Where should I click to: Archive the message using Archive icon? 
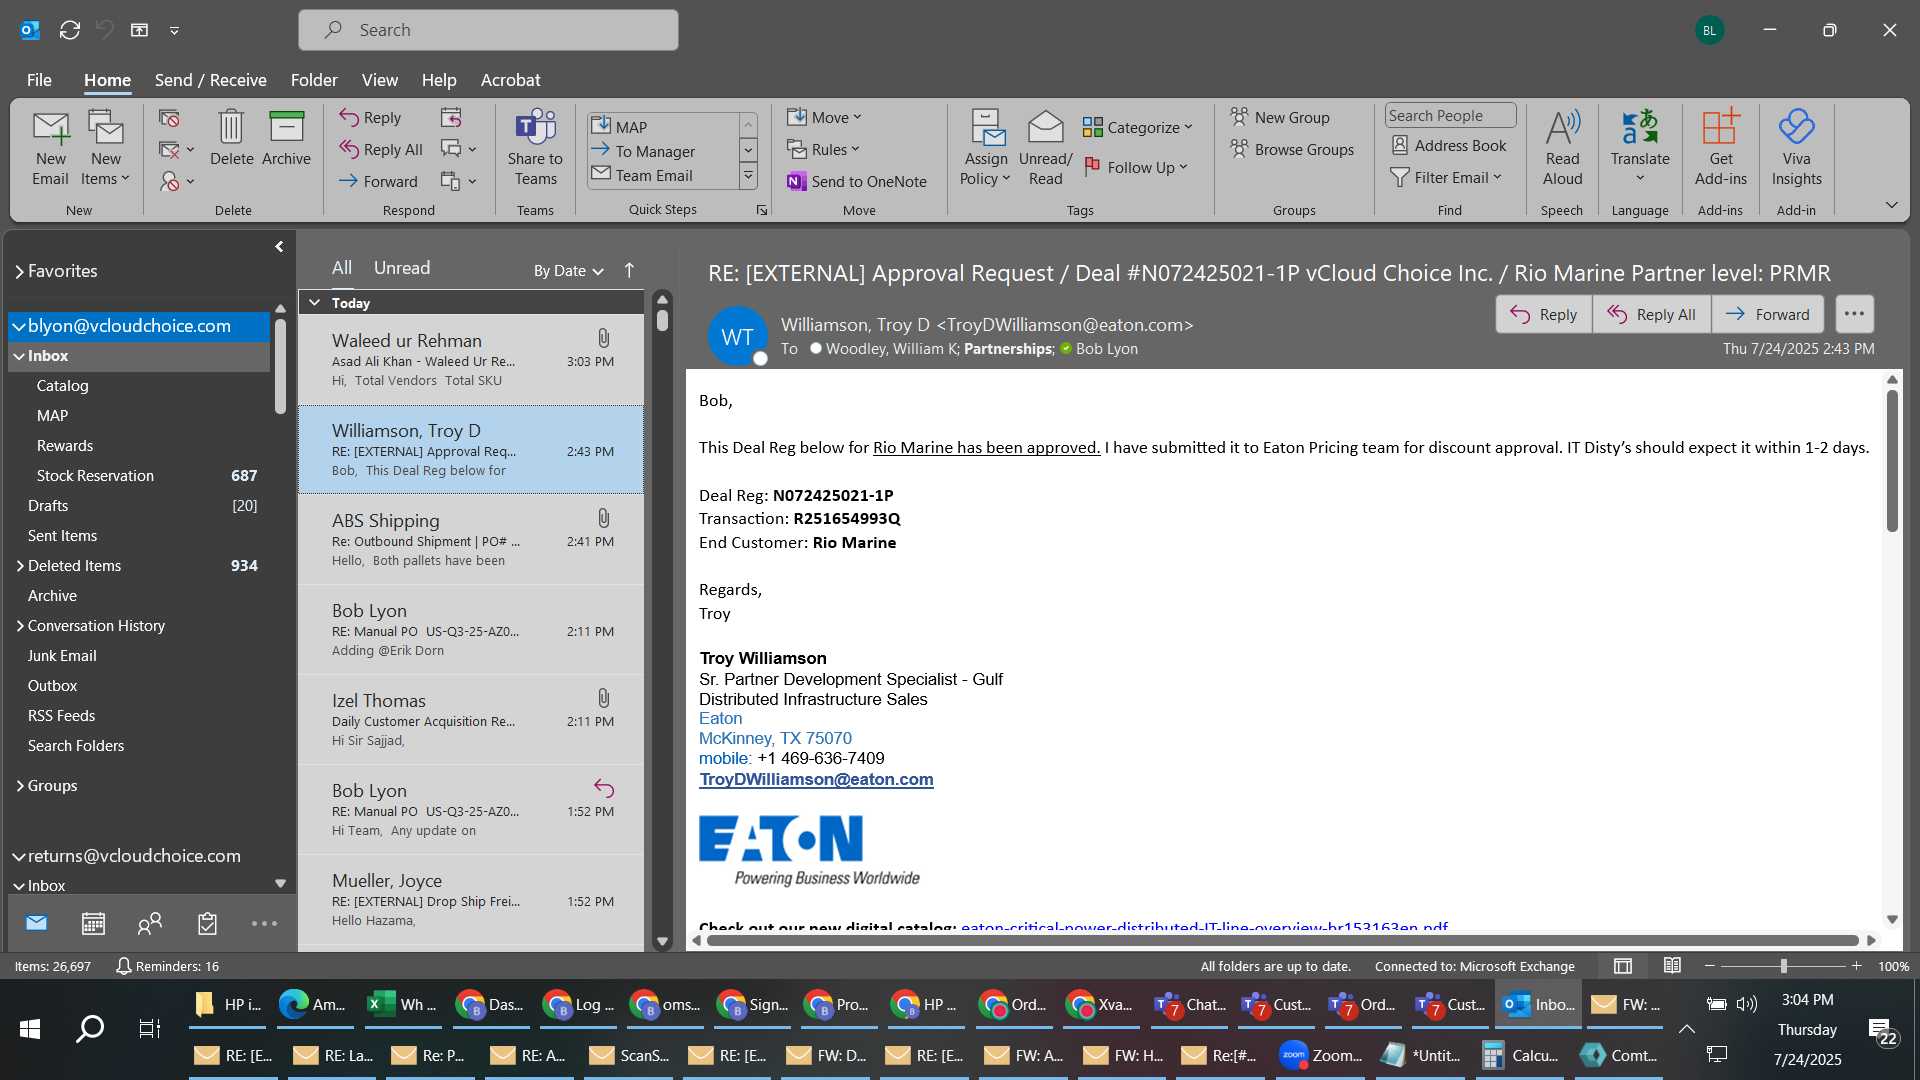(x=286, y=138)
